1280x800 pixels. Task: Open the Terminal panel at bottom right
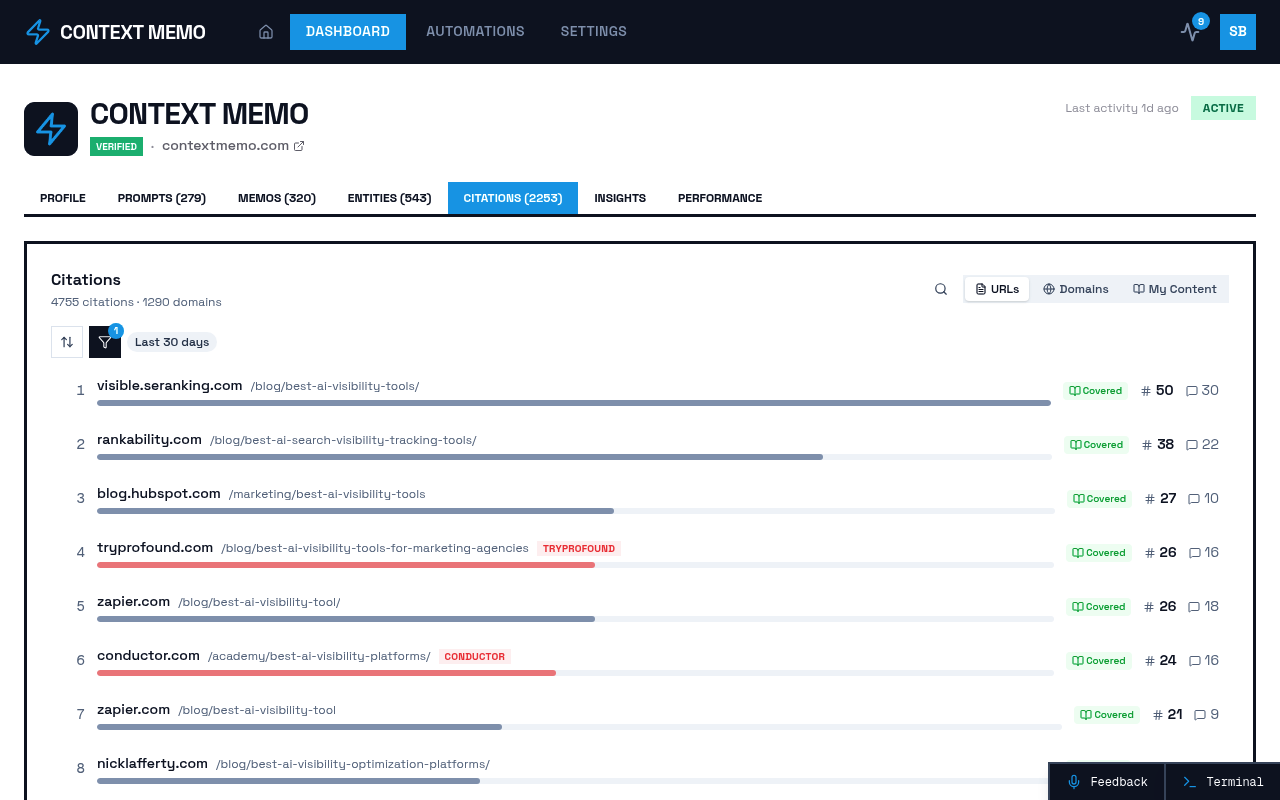1222,781
